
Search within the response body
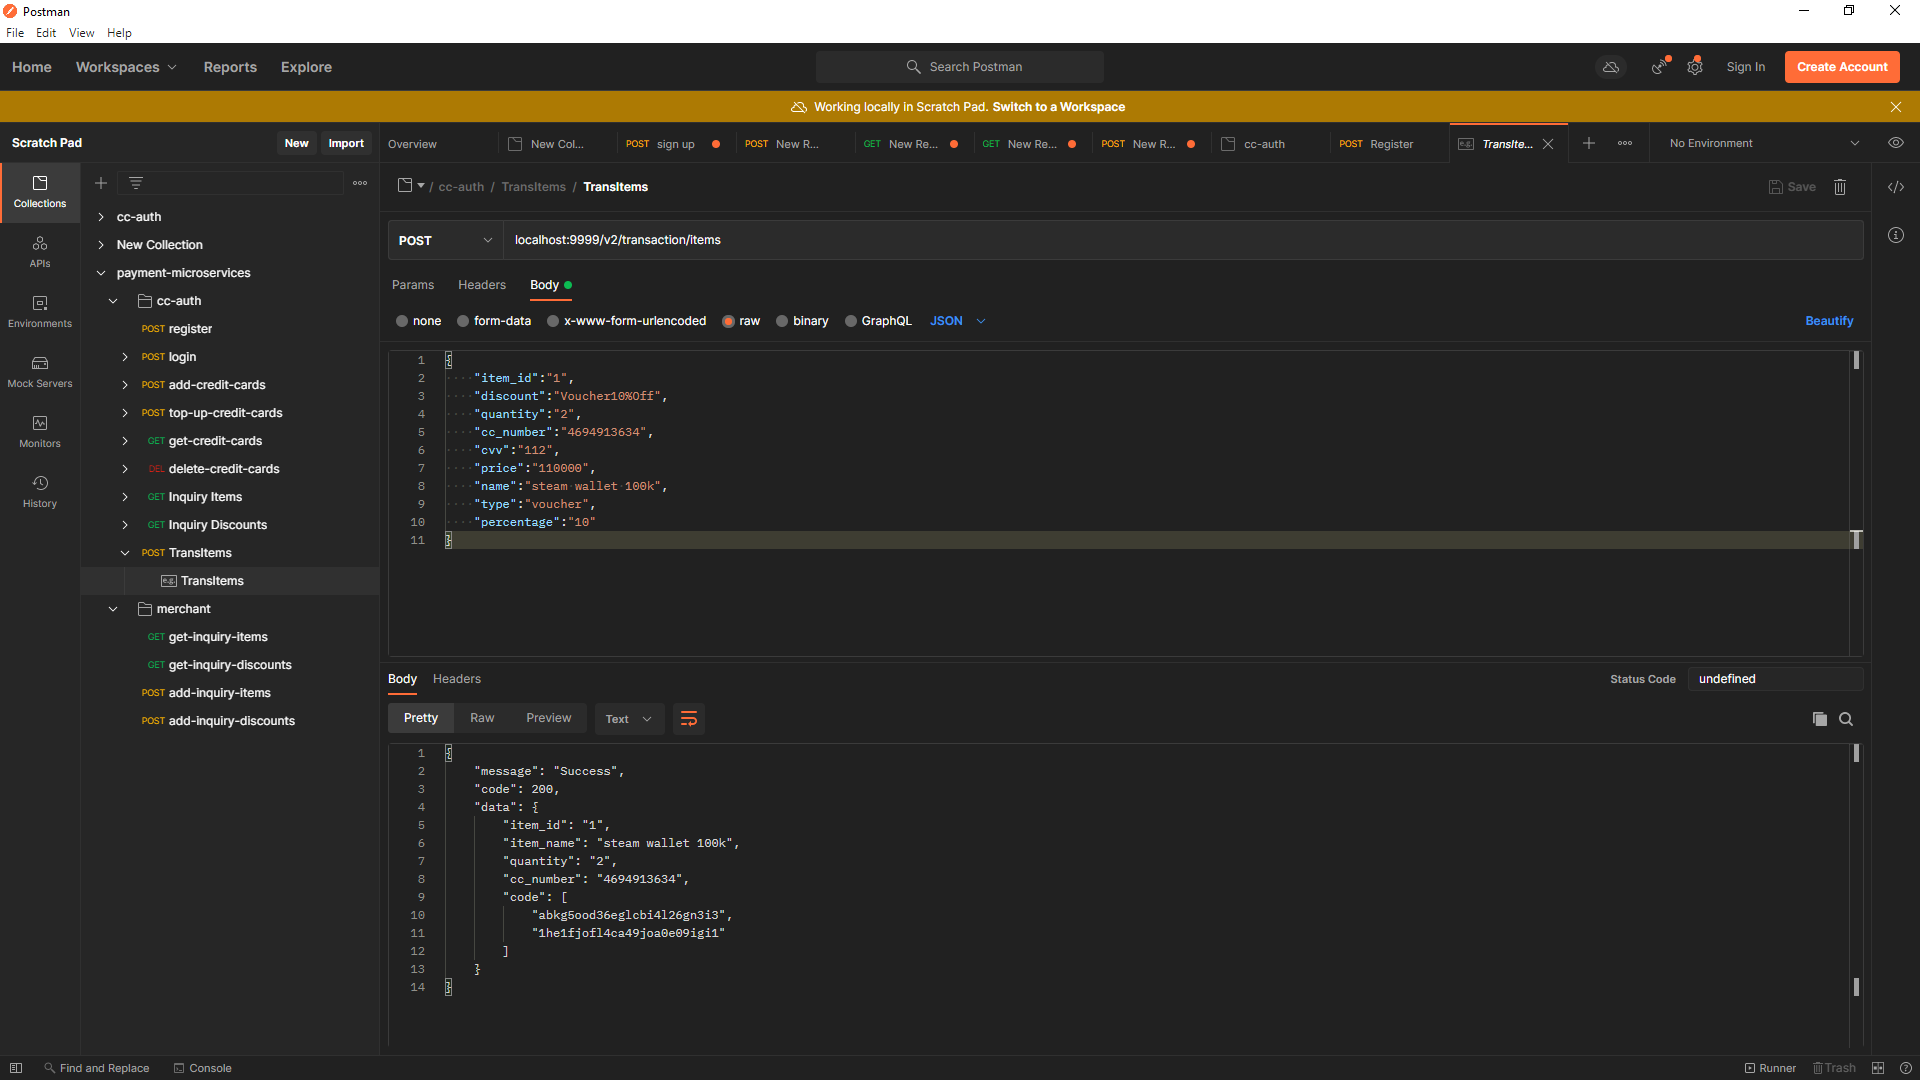[1846, 719]
